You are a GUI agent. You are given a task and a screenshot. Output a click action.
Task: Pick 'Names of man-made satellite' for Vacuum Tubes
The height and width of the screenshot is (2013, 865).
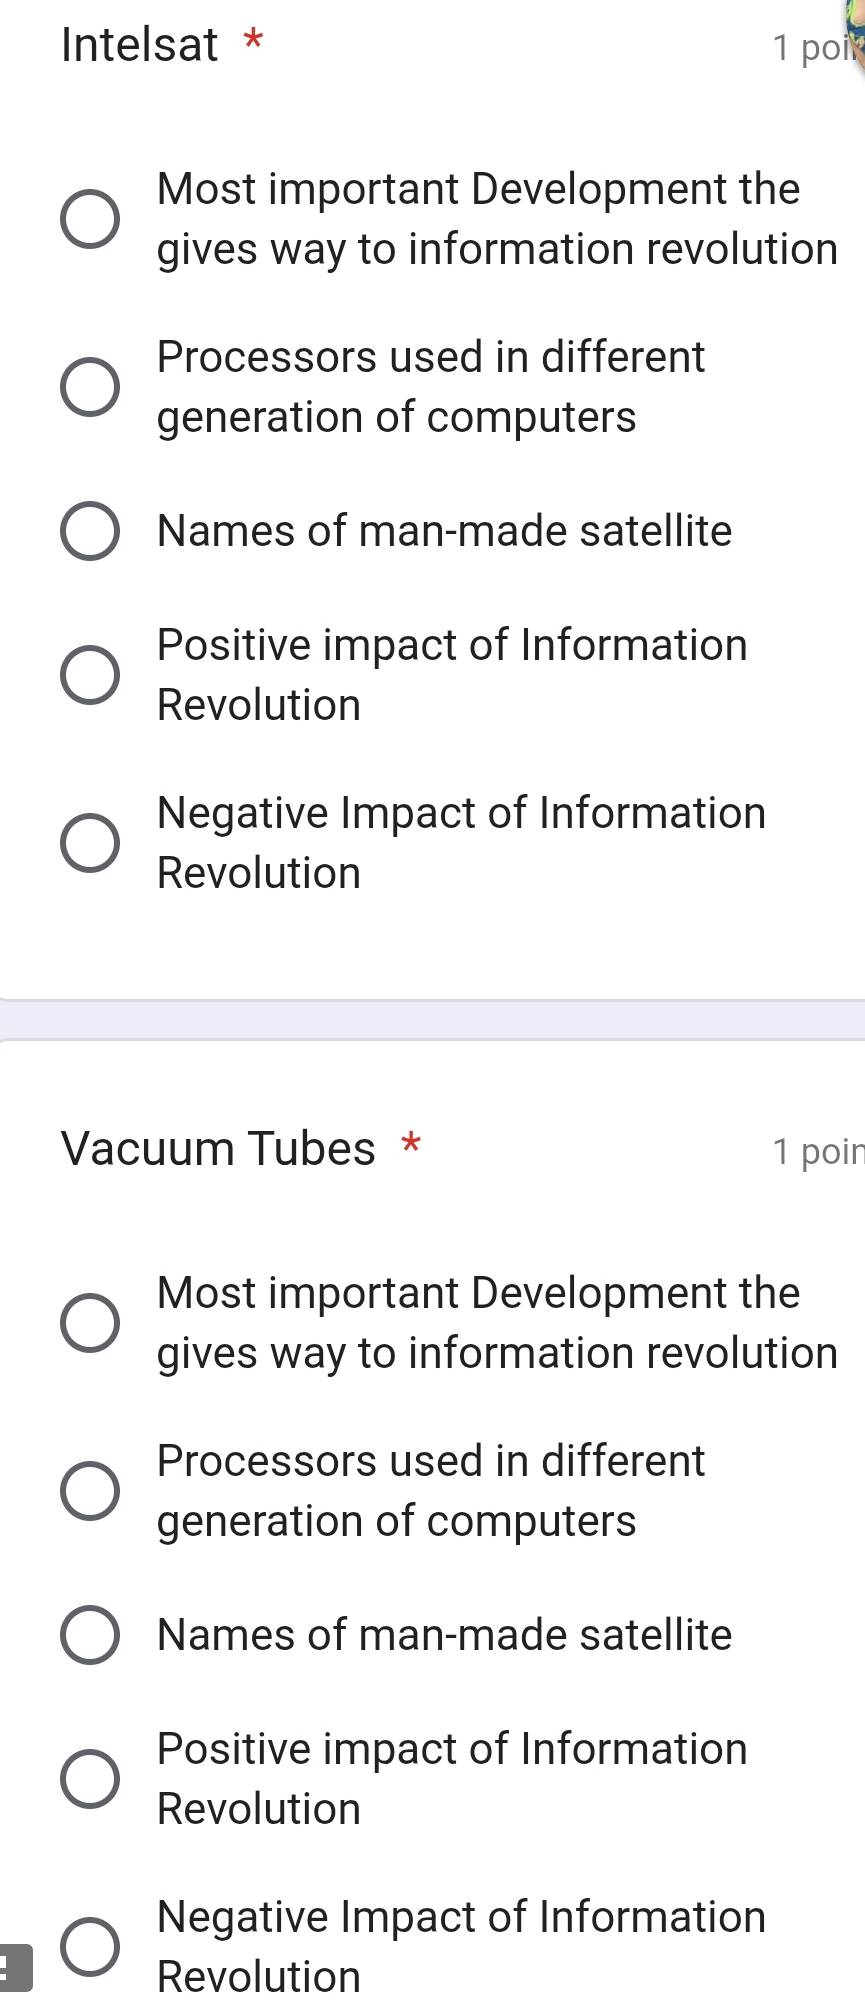[90, 1635]
